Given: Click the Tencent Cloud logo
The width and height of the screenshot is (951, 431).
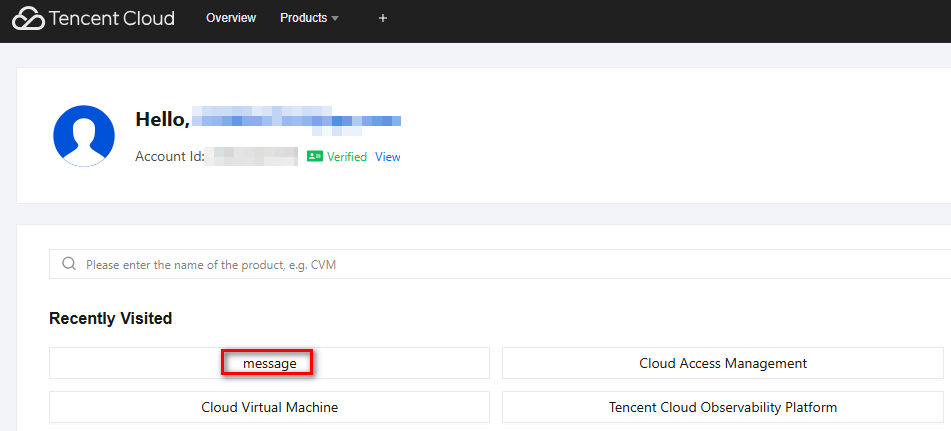Looking at the screenshot, I should coord(93,18).
